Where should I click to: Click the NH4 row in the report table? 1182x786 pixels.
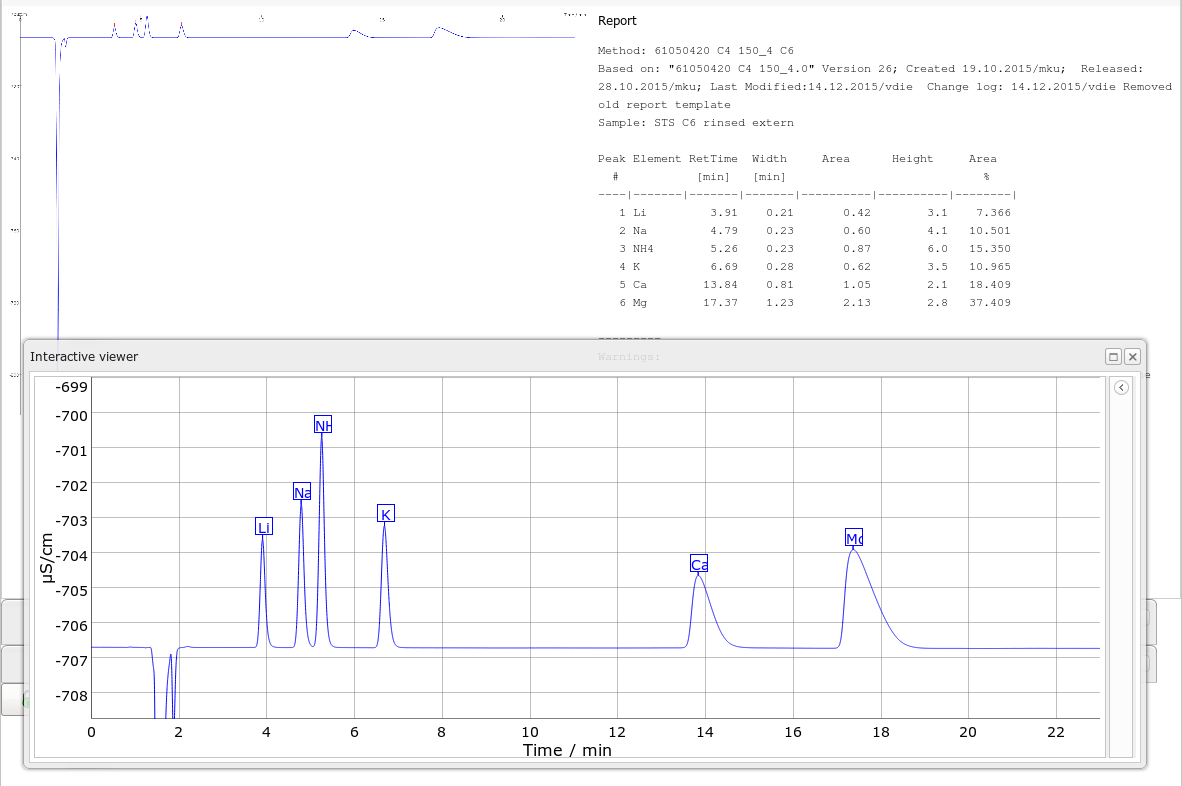pyautogui.click(x=805, y=249)
